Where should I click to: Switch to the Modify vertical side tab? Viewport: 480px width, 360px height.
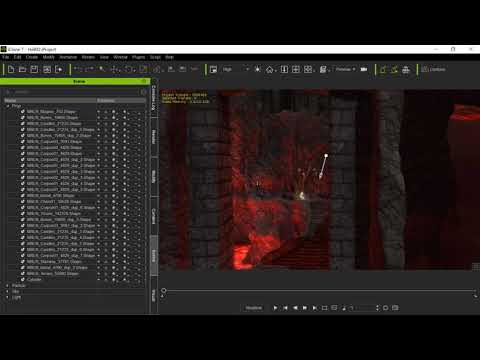[154, 176]
